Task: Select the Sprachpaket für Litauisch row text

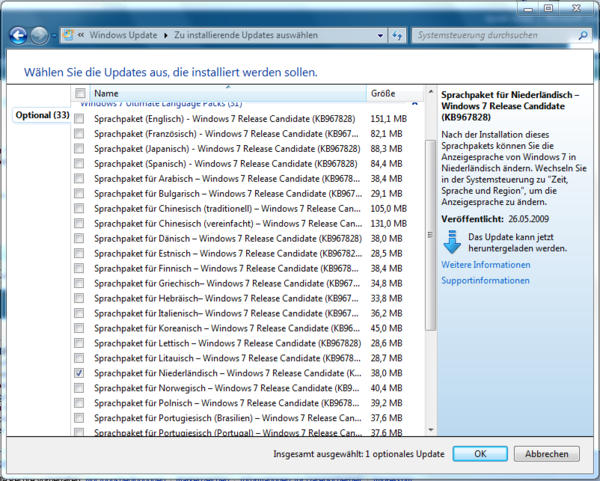Action: 227,358
